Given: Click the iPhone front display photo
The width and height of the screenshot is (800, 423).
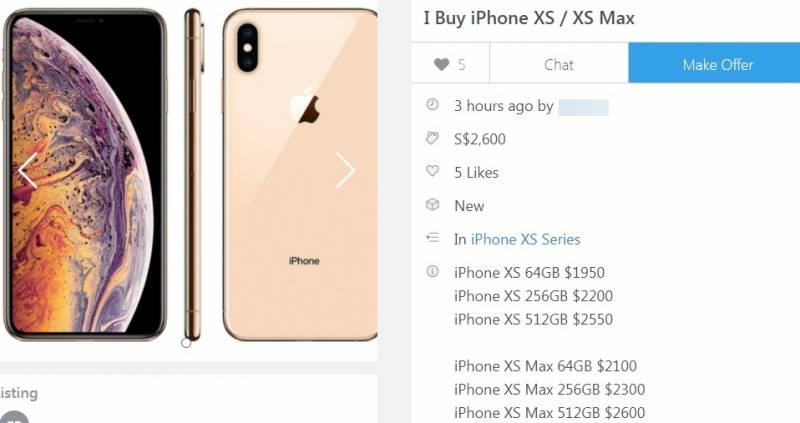Looking at the screenshot, I should 84,175.
